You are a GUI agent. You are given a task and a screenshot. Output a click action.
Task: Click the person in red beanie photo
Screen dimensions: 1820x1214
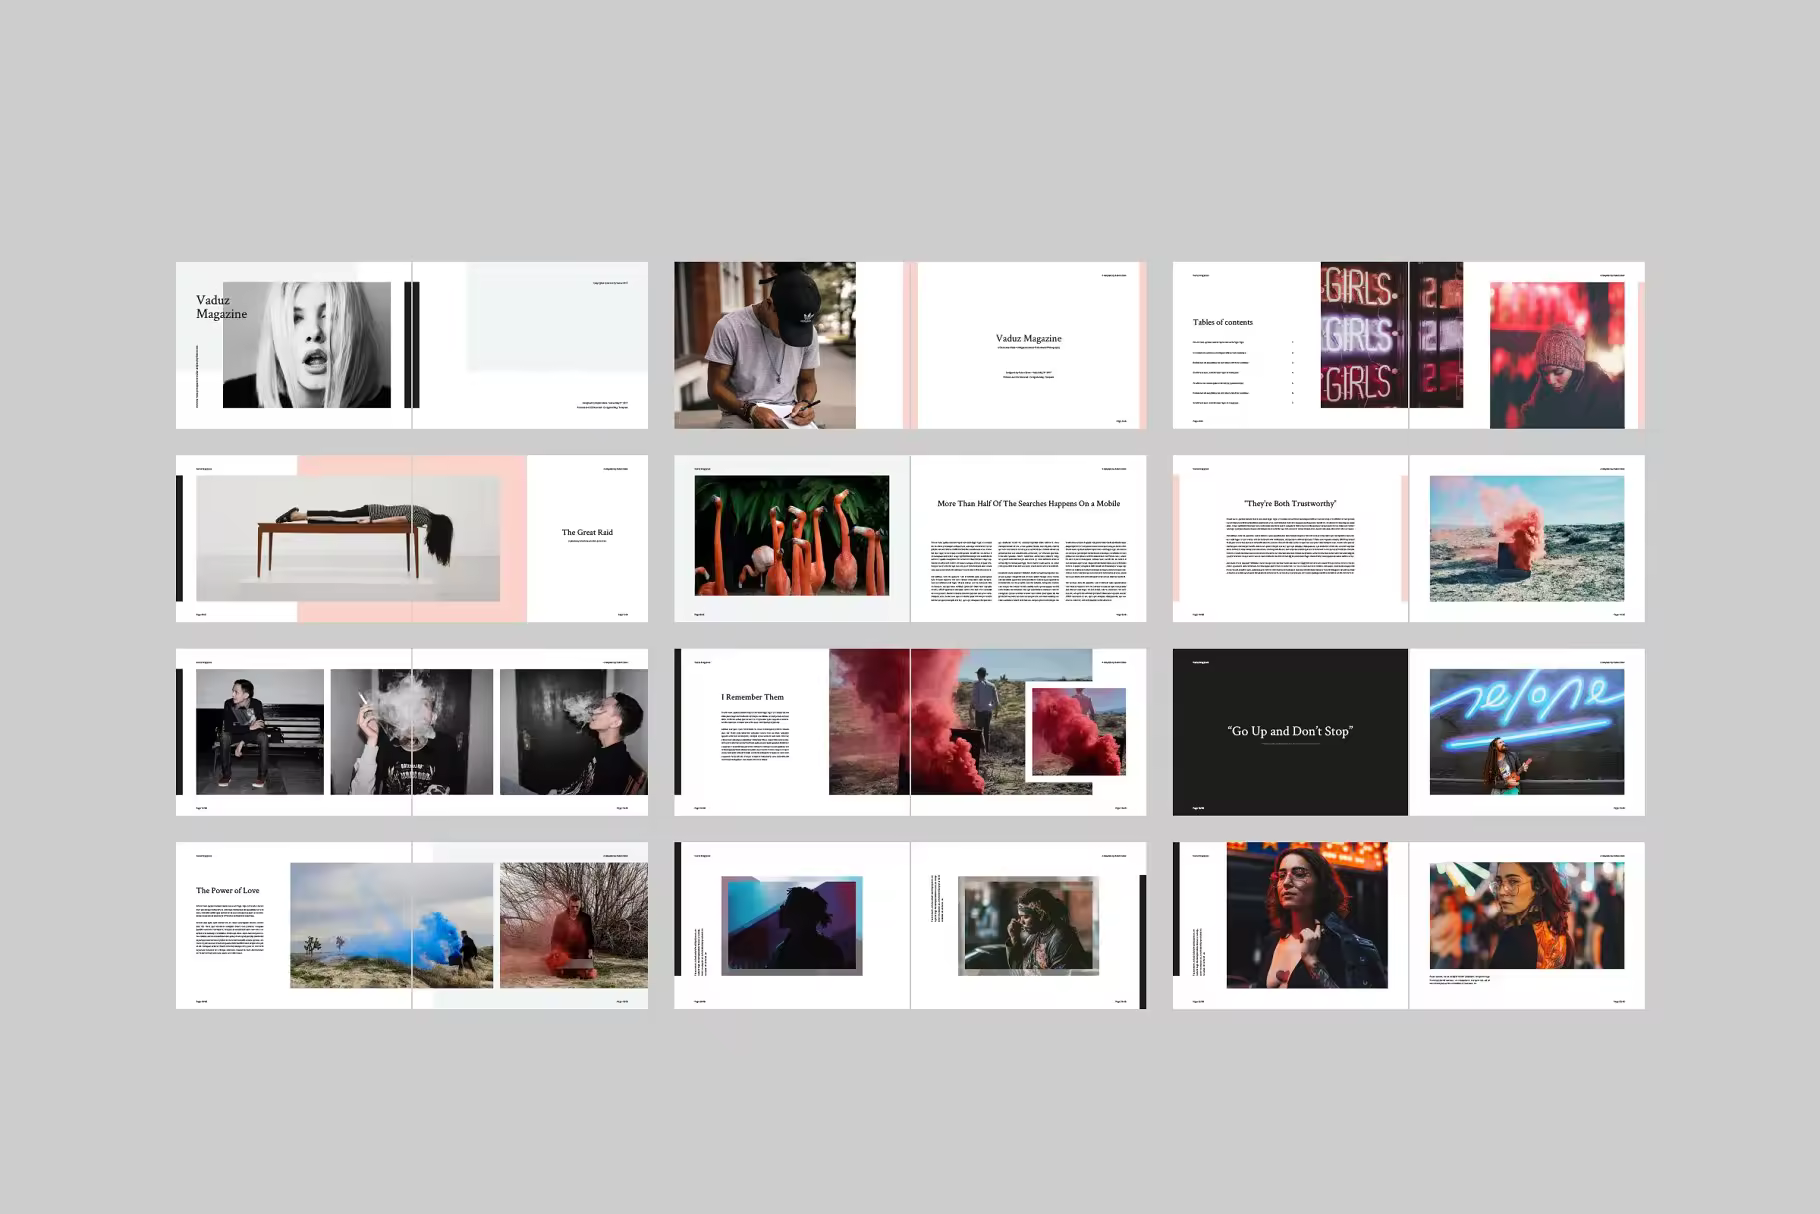(1557, 355)
